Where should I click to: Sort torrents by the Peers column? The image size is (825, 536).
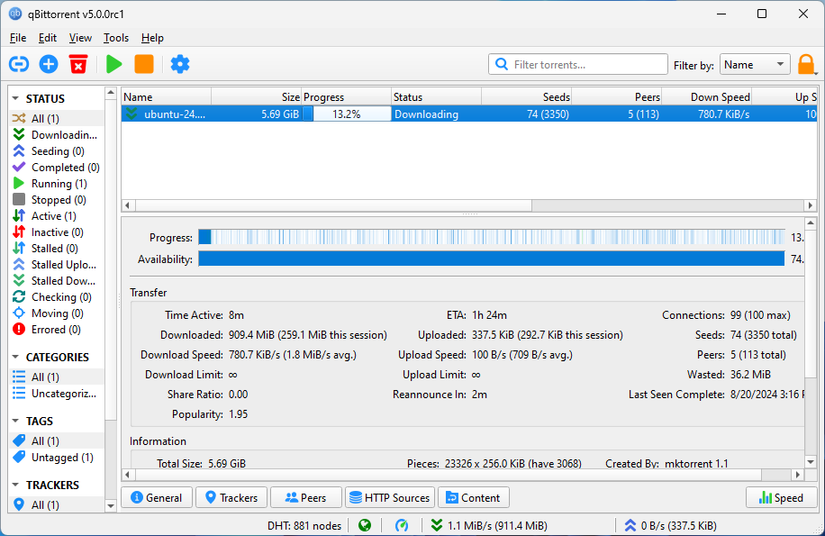coord(616,97)
